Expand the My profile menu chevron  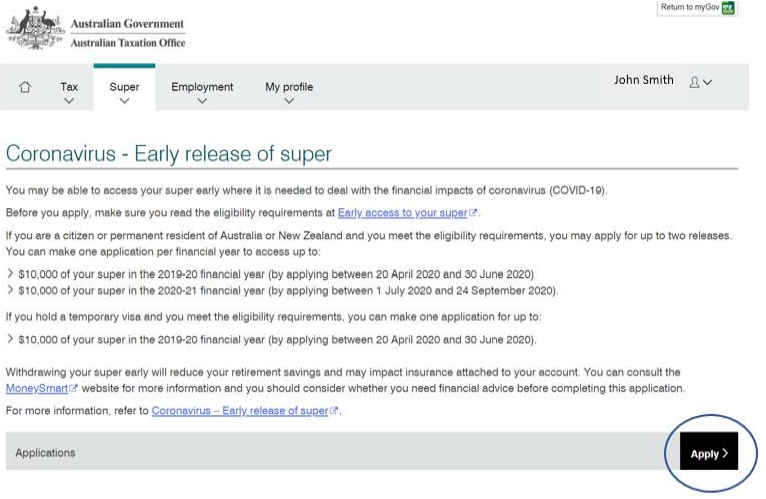coord(289,101)
